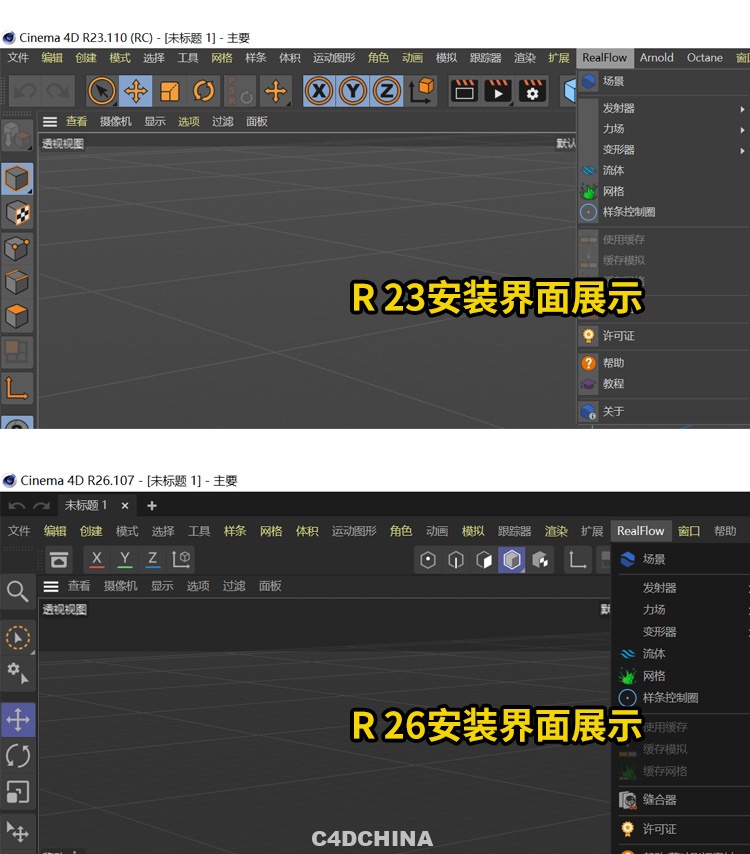This screenshot has height=854, width=750.
Task: Choose 许可证 in R23 RealFlow menu
Action: [663, 336]
